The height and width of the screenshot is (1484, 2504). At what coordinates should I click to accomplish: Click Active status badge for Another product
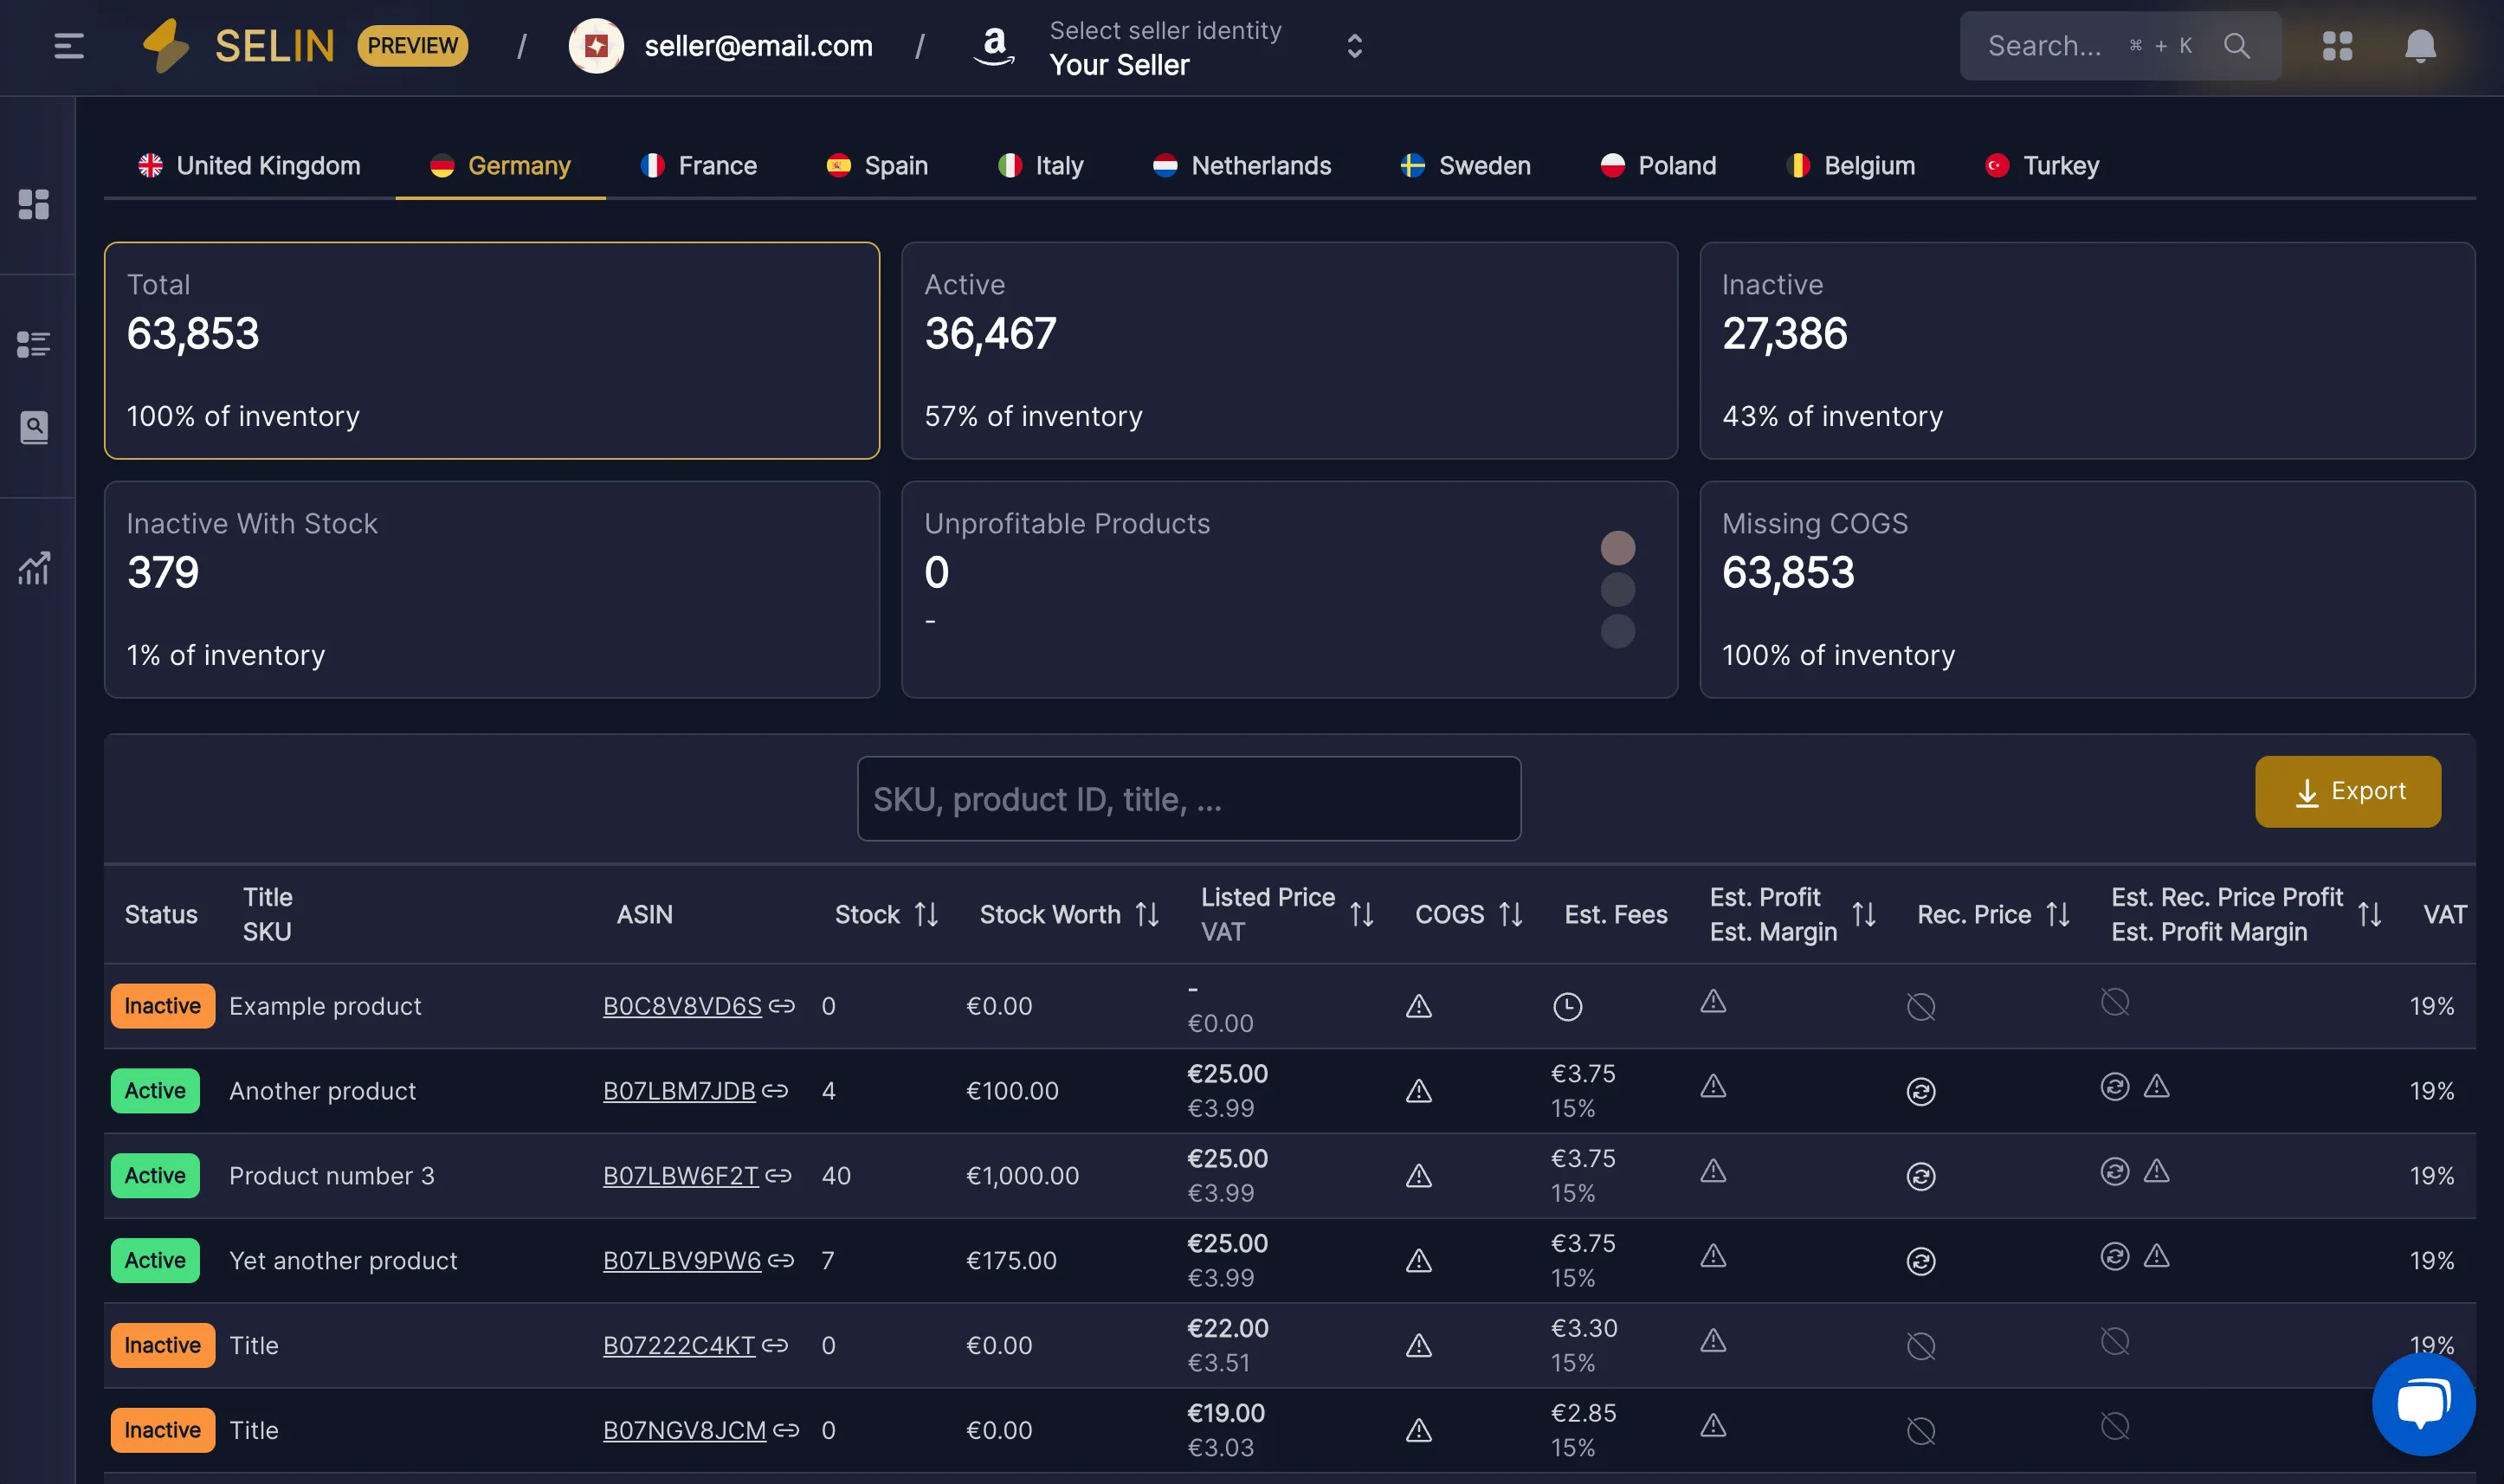pyautogui.click(x=155, y=1091)
